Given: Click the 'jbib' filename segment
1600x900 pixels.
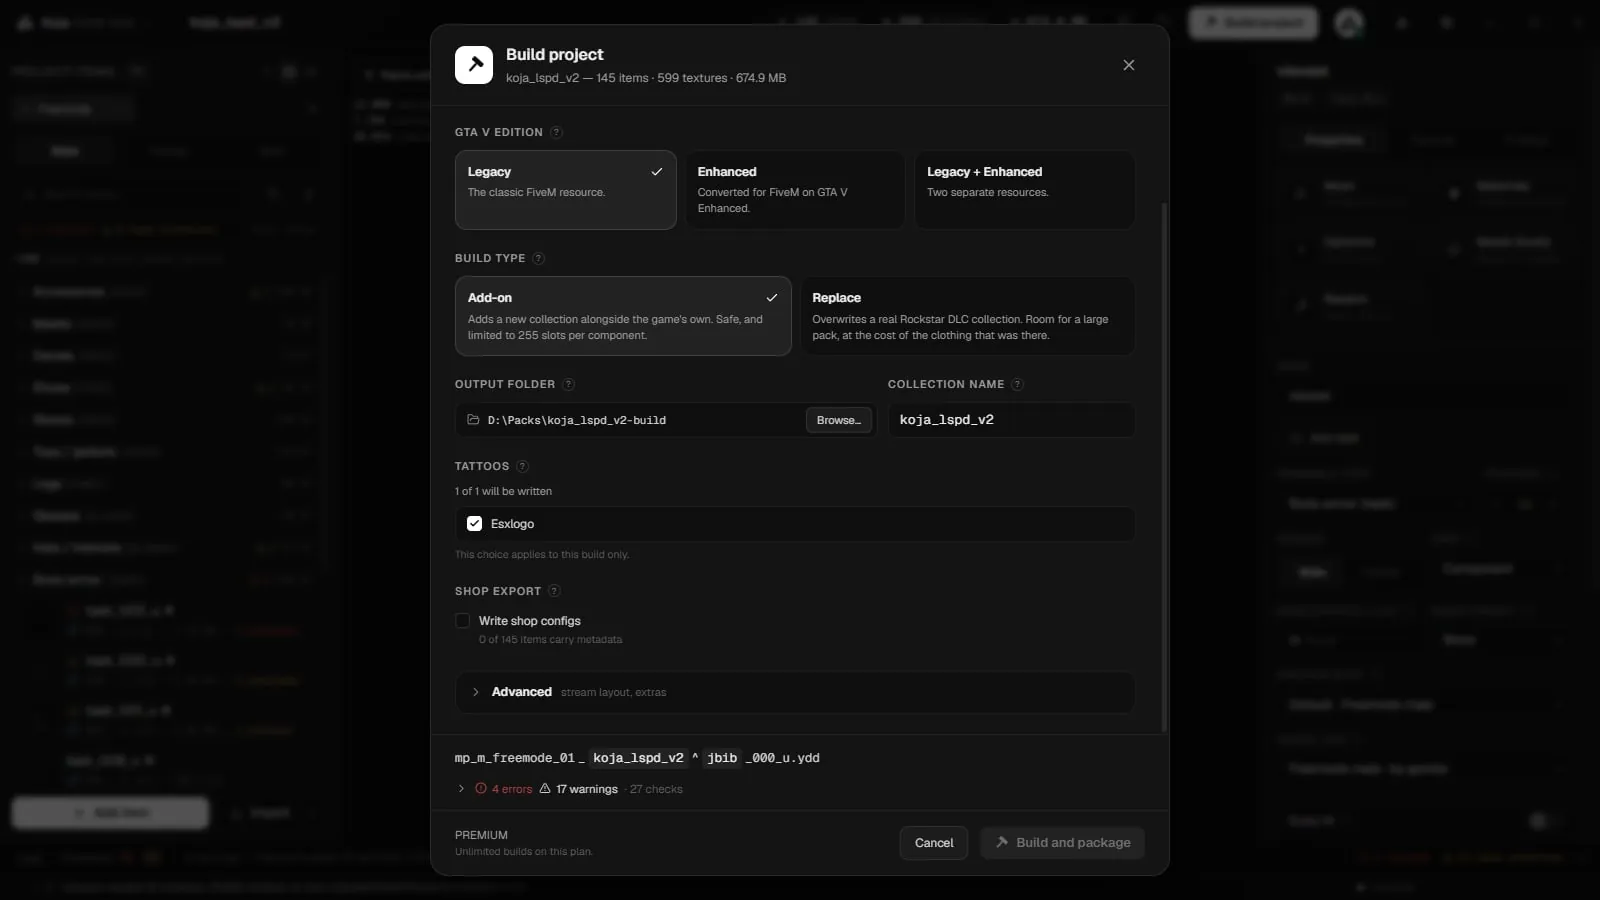Looking at the screenshot, I should (x=722, y=758).
